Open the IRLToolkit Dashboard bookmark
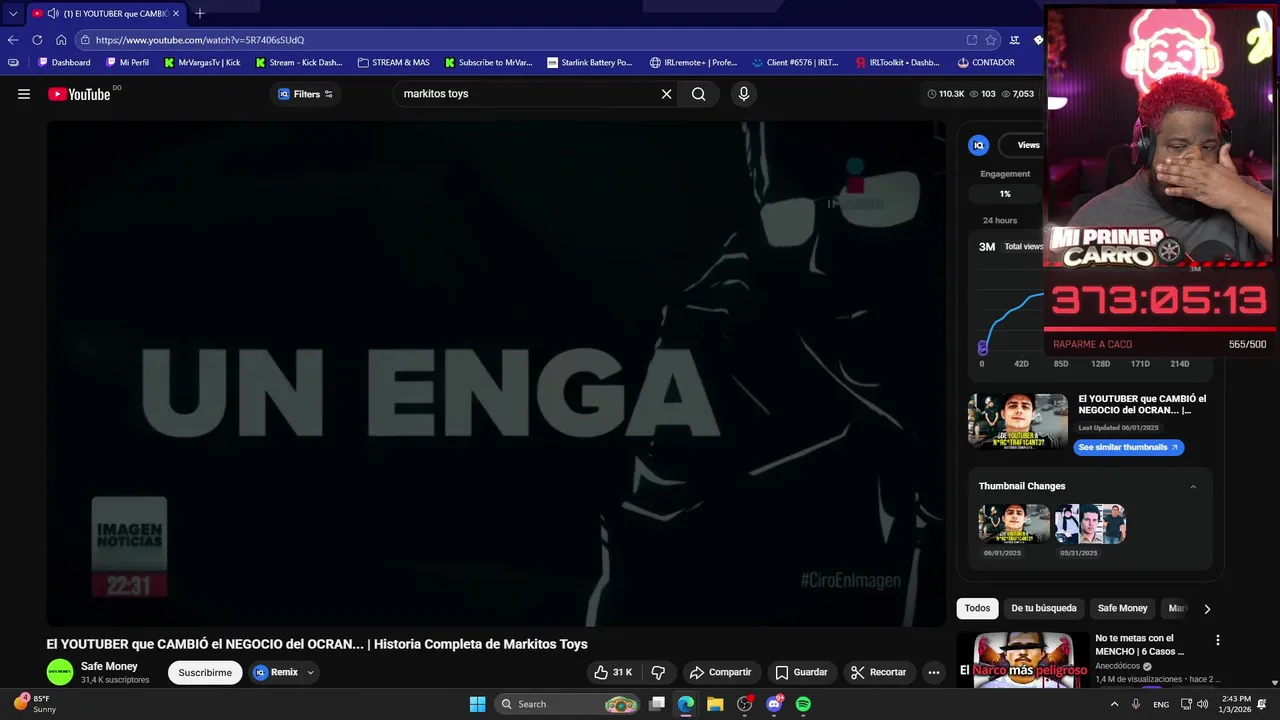 click(897, 62)
